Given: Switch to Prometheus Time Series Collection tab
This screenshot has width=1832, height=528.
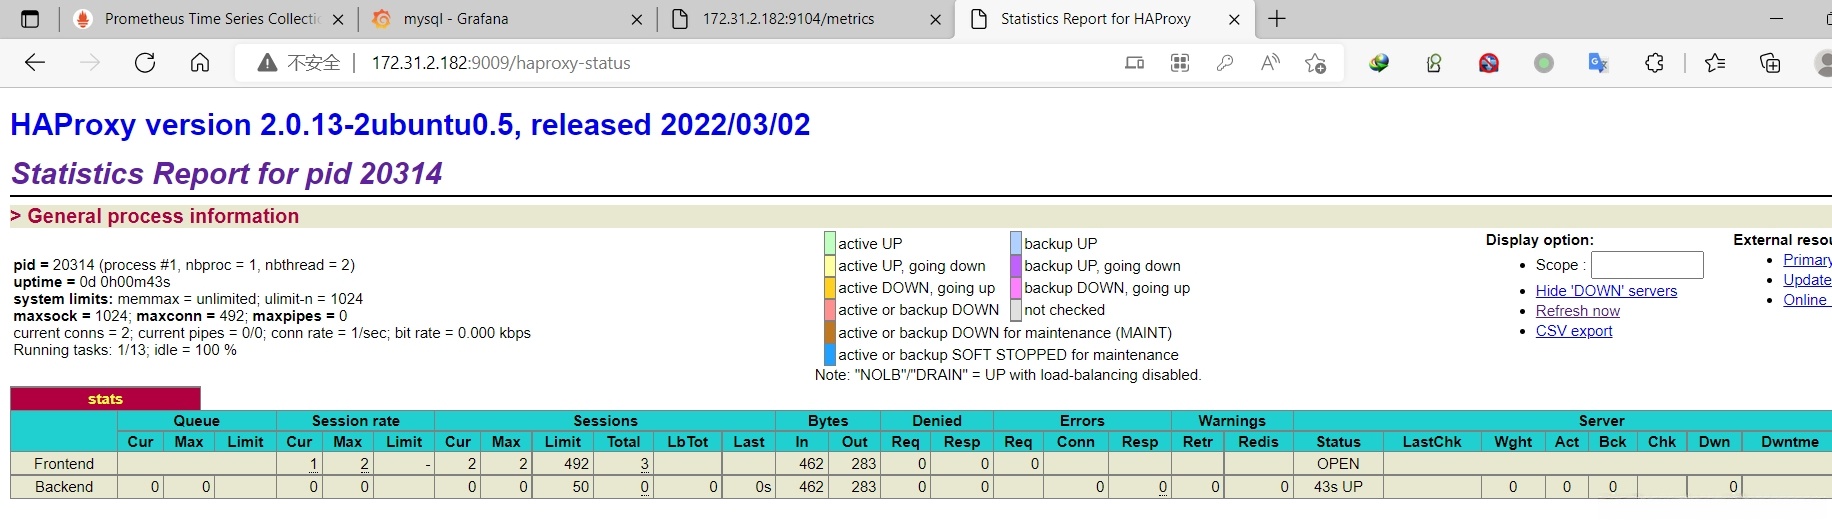Looking at the screenshot, I should (209, 19).
